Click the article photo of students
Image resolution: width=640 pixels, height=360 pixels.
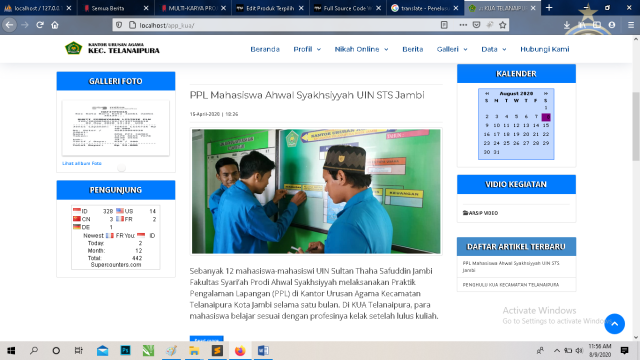coord(316,191)
